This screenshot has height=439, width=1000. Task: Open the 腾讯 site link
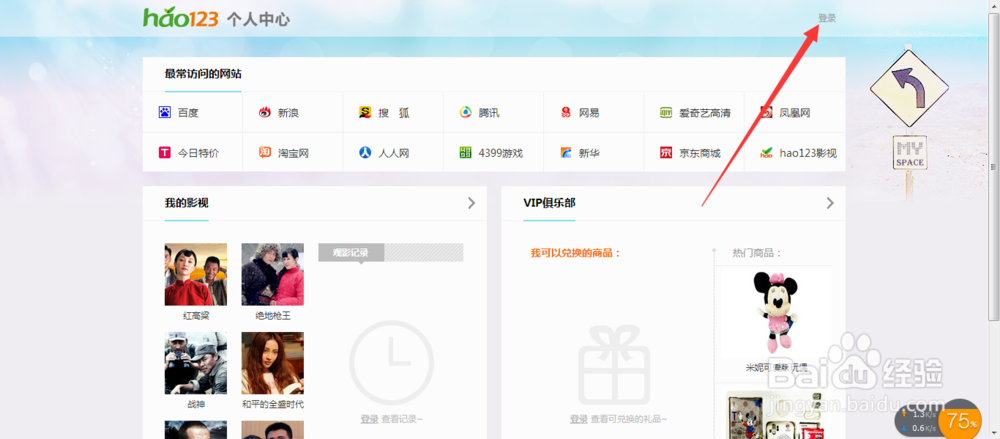tap(489, 113)
